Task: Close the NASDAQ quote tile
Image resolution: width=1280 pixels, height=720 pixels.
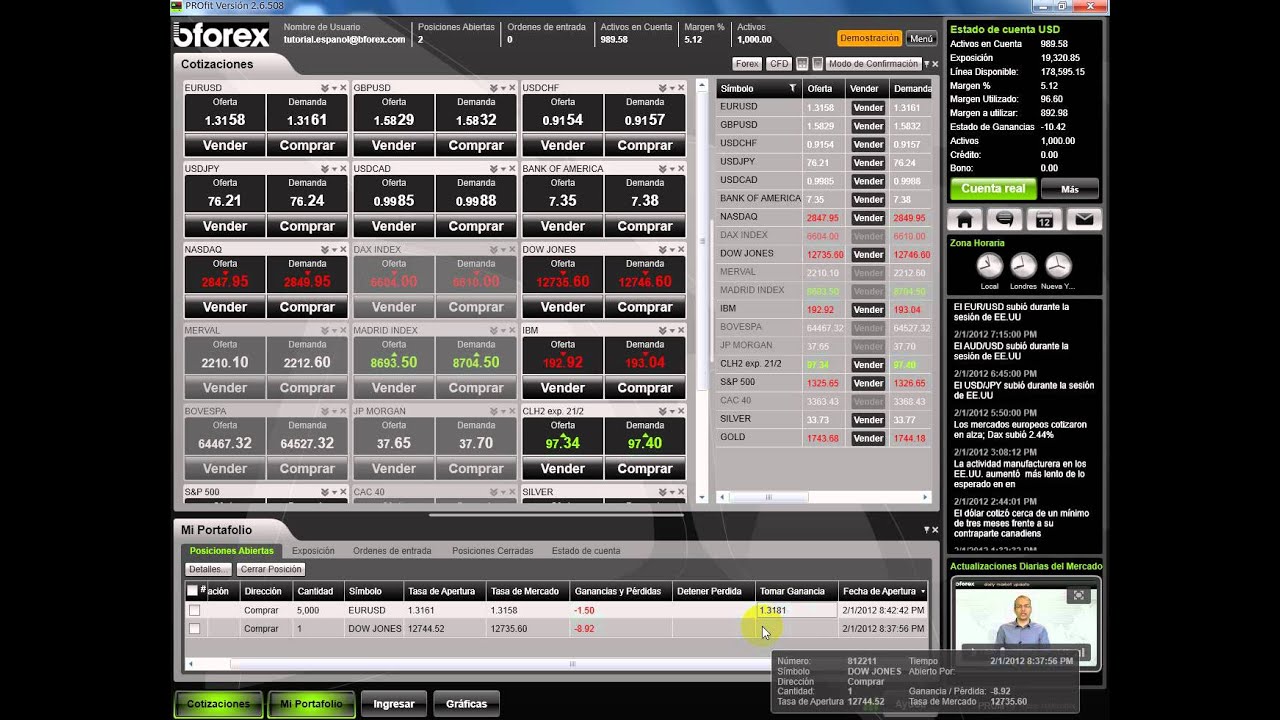Action: click(343, 250)
